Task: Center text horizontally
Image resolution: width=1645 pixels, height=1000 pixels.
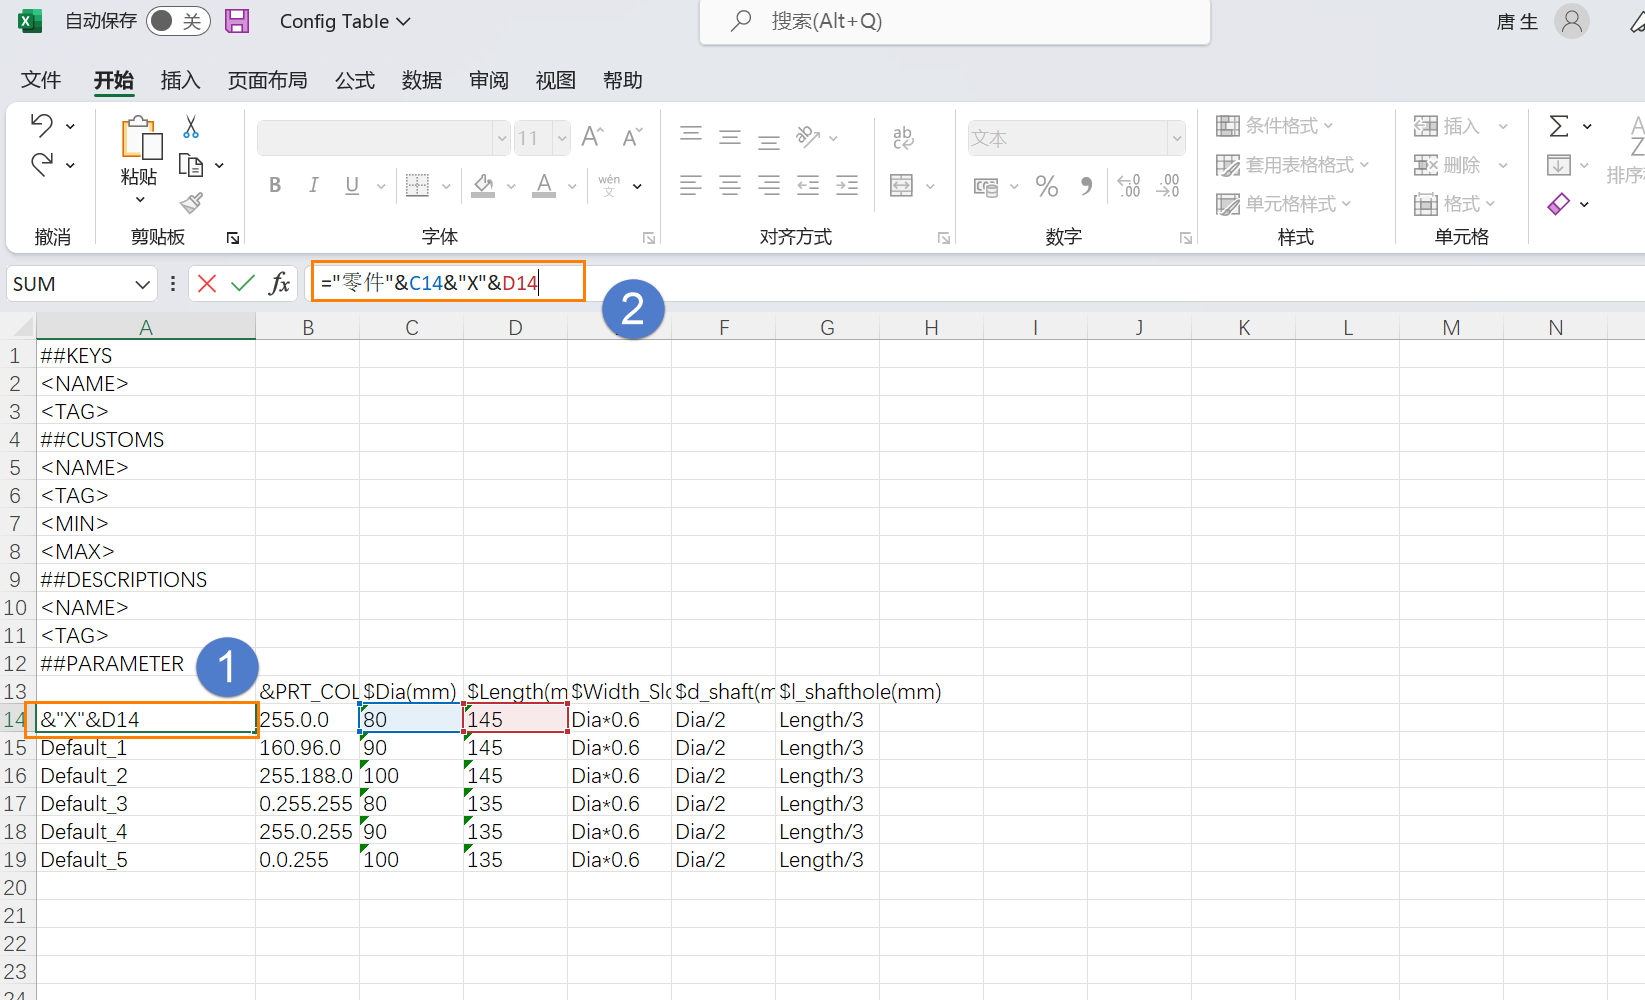Action: tap(730, 185)
